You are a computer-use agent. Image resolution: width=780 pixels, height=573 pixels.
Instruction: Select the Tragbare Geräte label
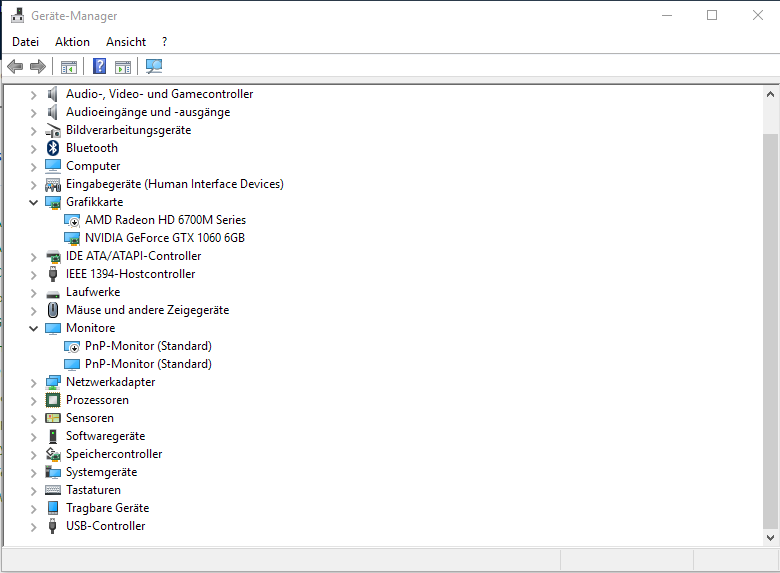[x=107, y=508]
